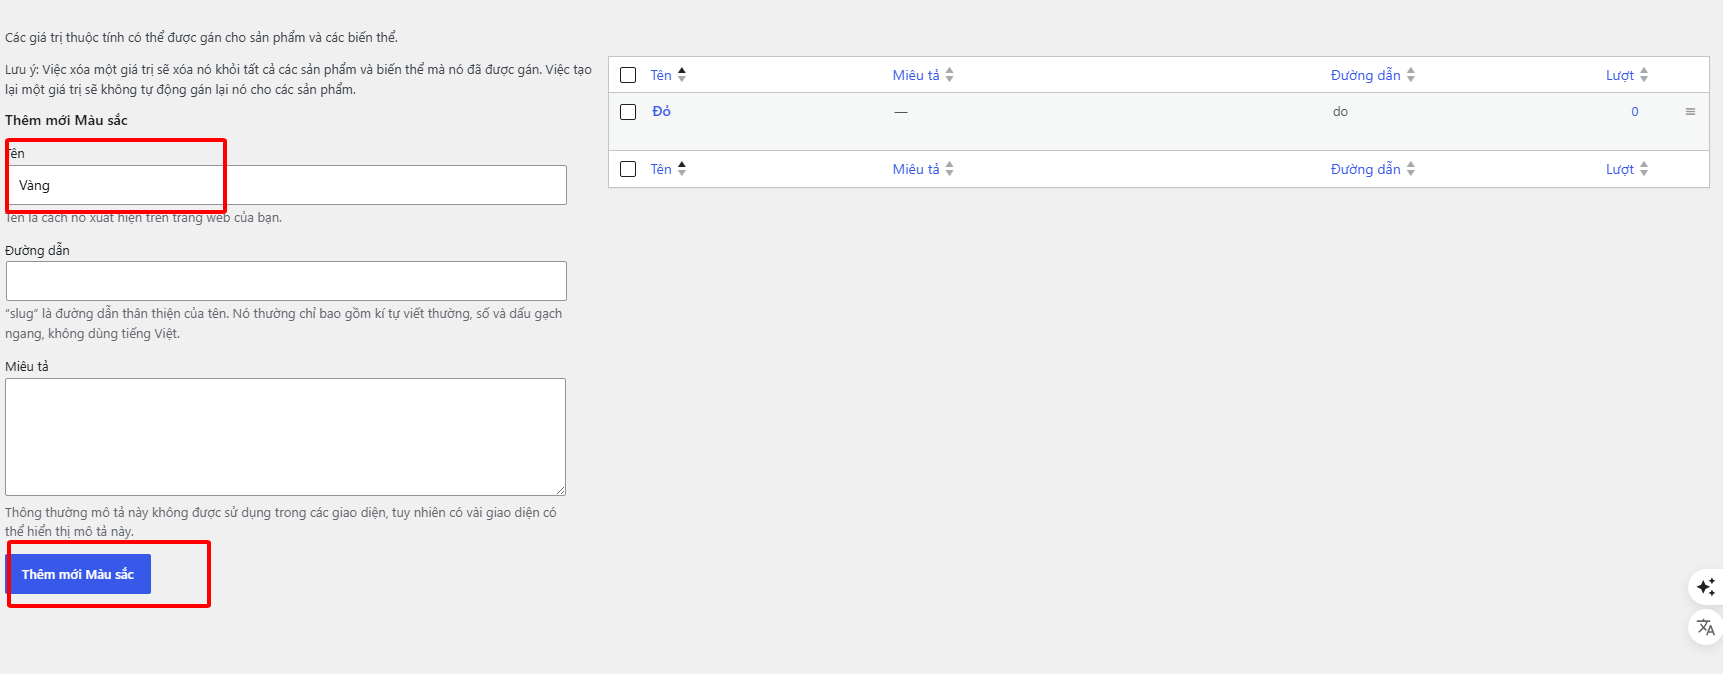This screenshot has width=1723, height=674.
Task: Sort by Lượt in the table footer
Action: 1620,169
